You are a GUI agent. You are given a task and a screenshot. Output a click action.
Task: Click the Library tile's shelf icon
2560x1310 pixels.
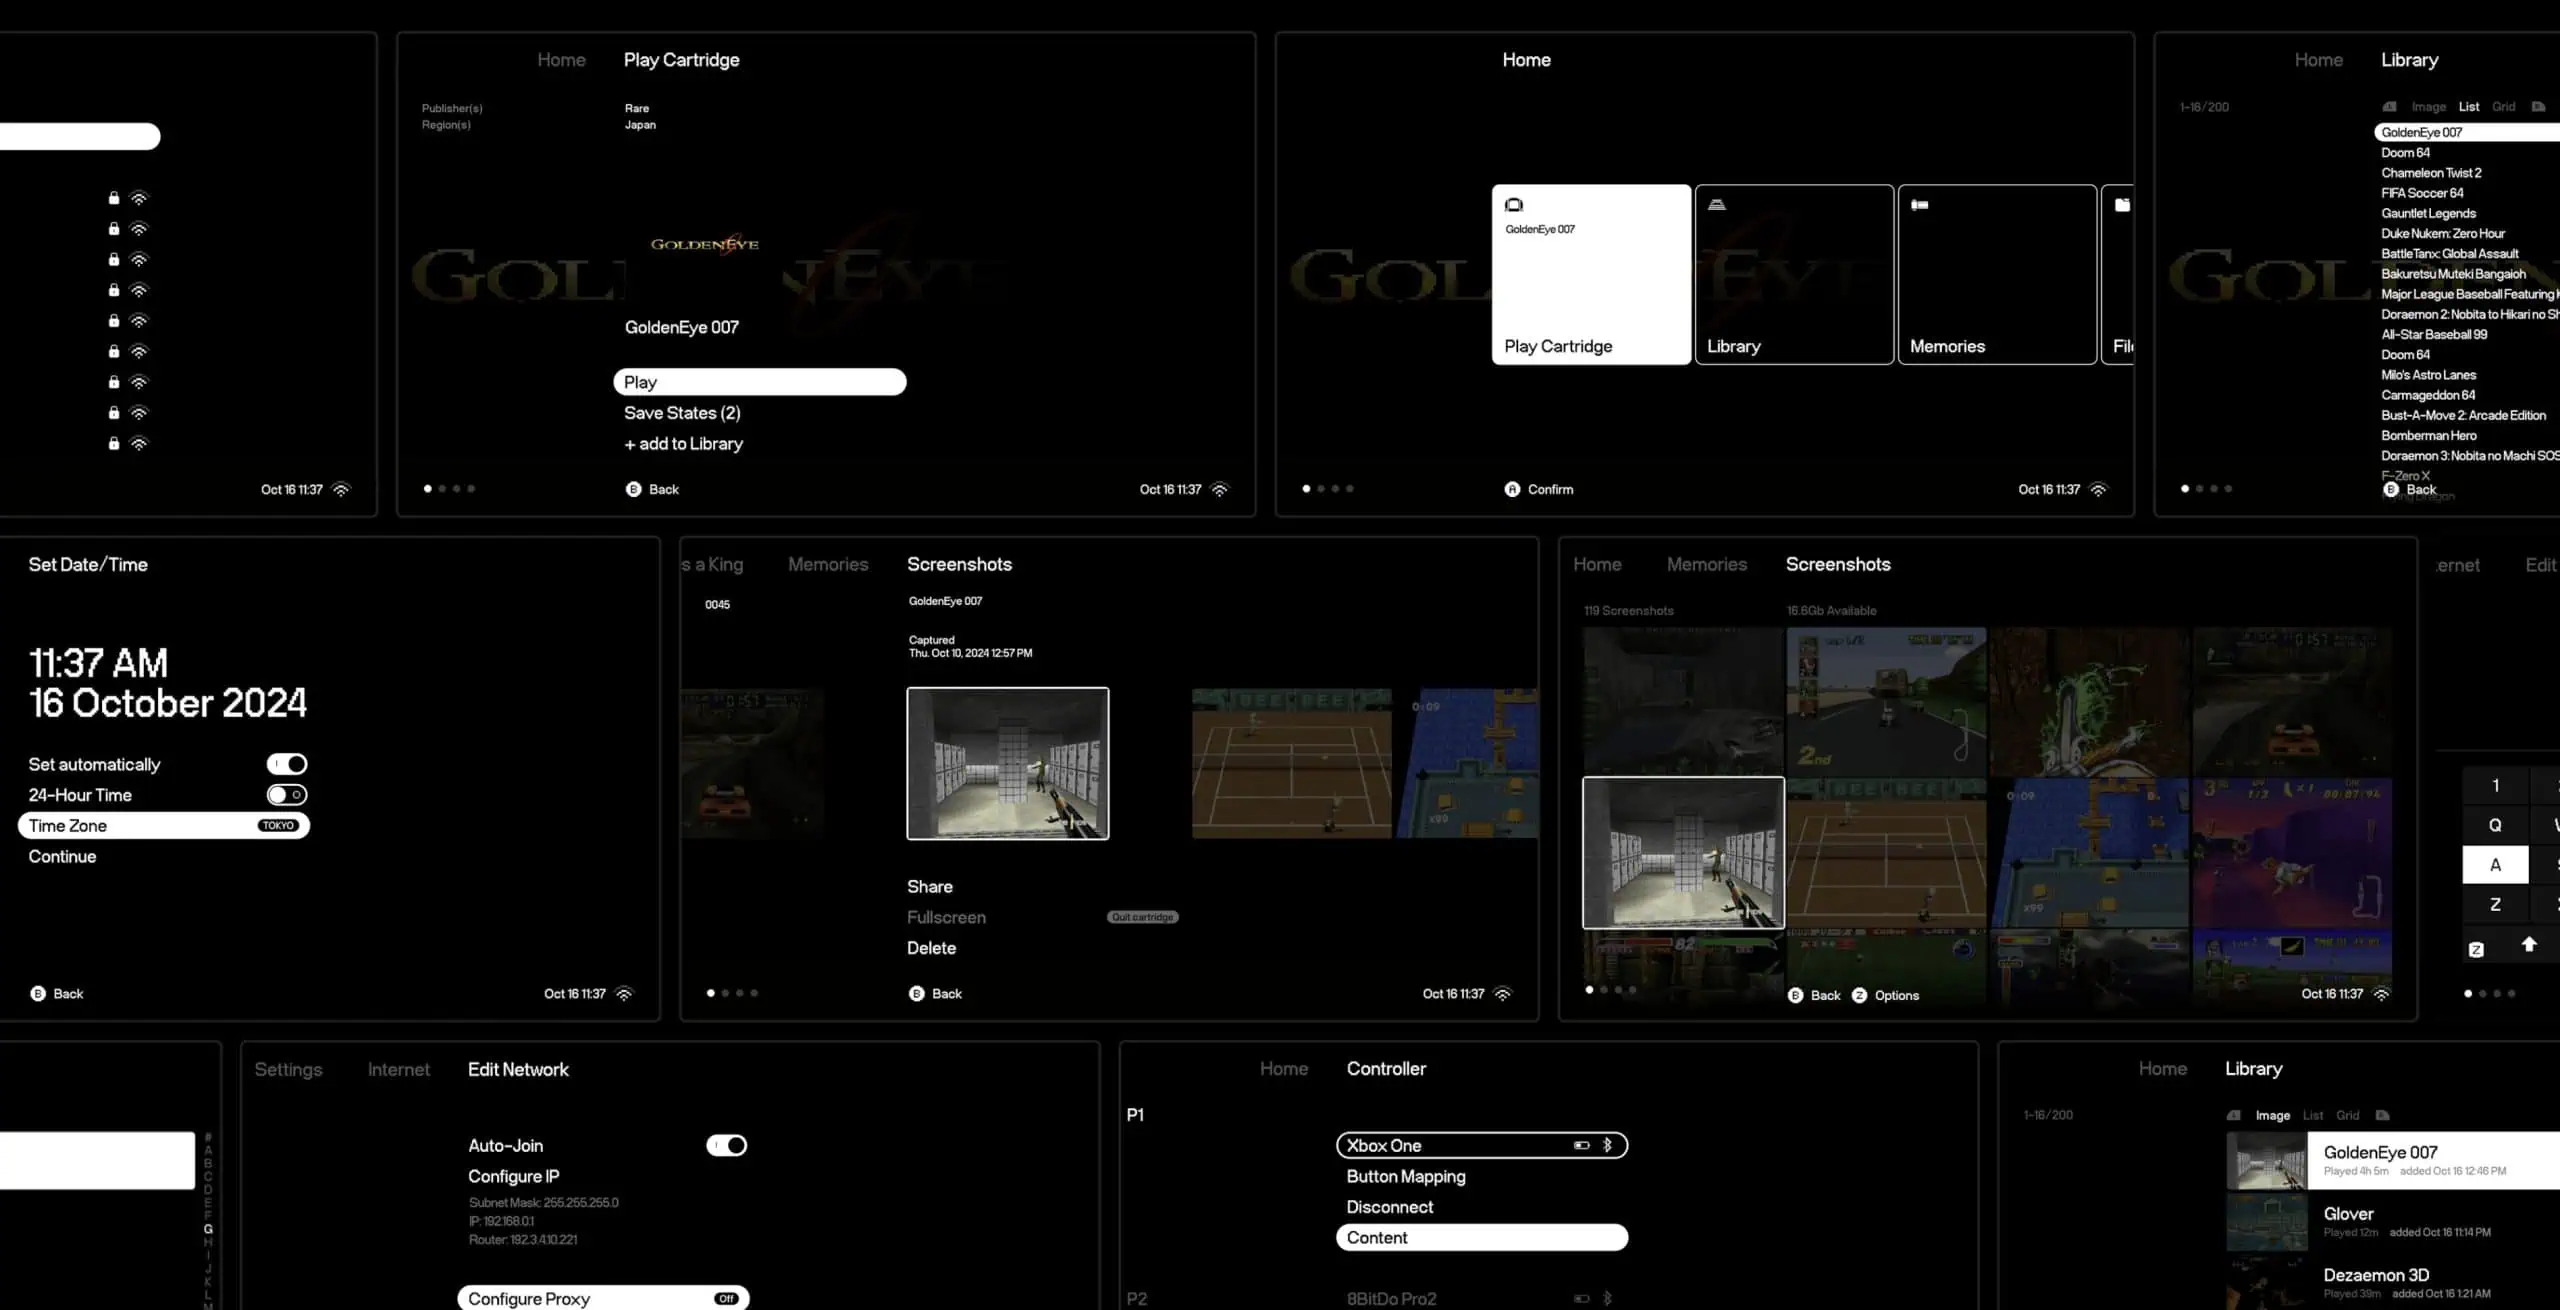pos(1717,205)
